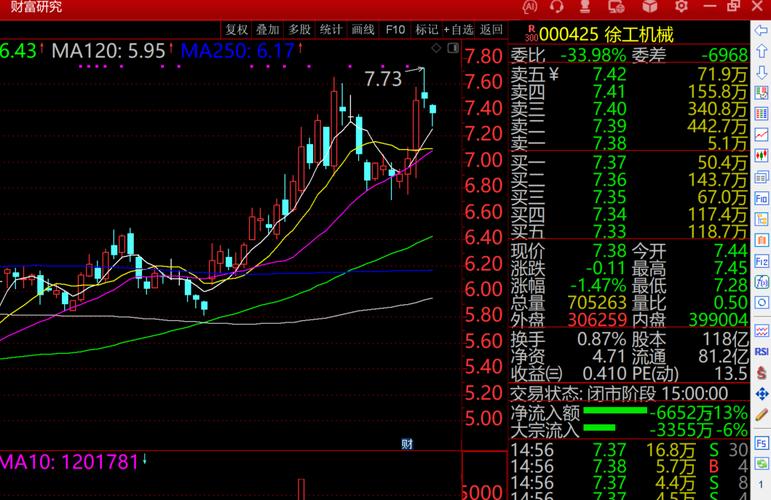The width and height of the screenshot is (771, 500).
Task: Select the 徐工机械 stock name header
Action: tap(640, 35)
